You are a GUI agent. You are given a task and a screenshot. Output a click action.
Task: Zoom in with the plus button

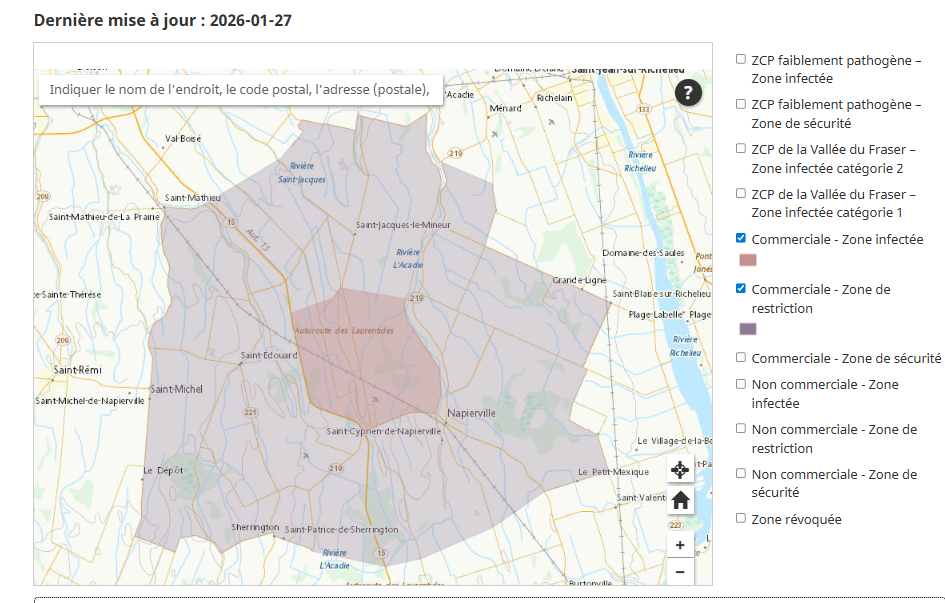click(x=680, y=545)
